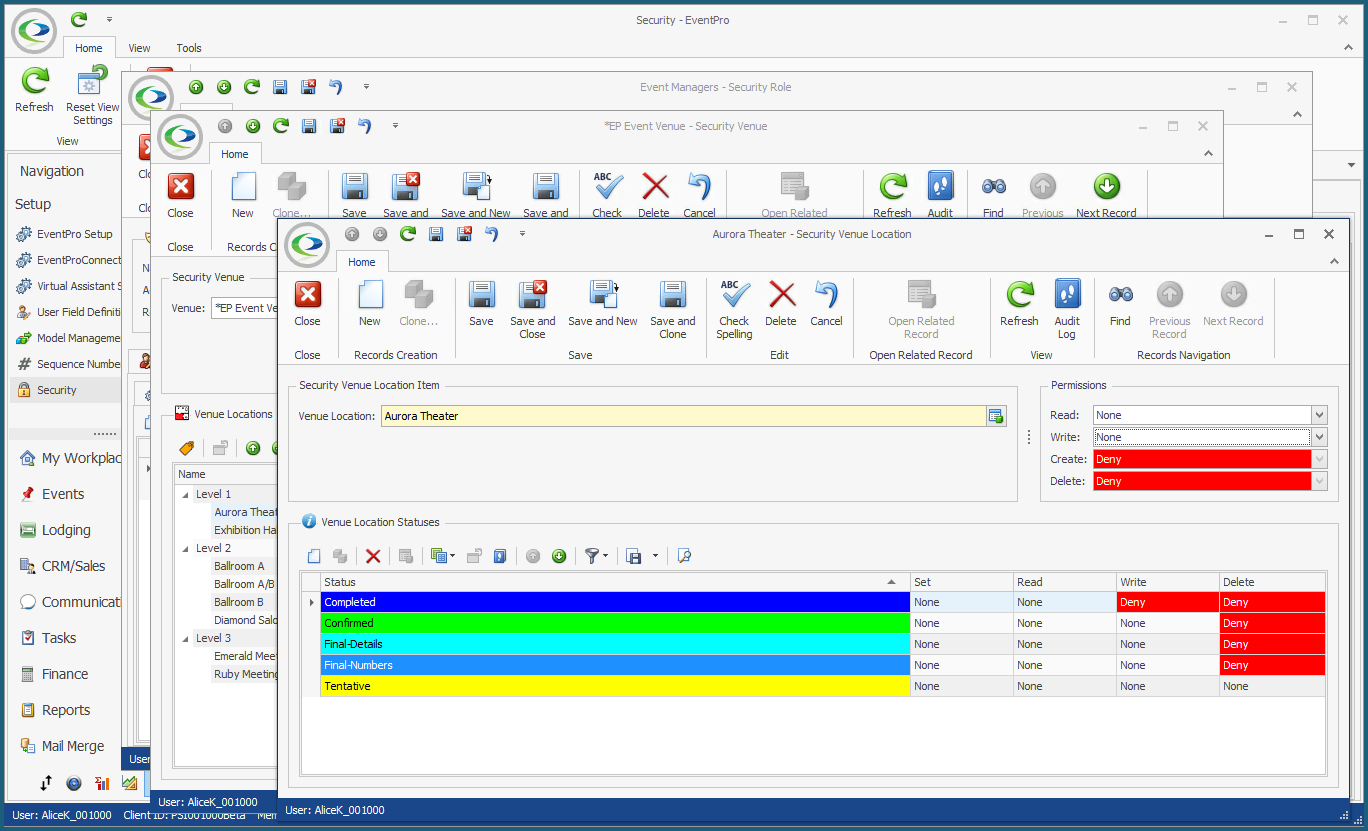Click Find binoculars in Aurora Theater ribbon
1368x831 pixels.
[x=1120, y=304]
